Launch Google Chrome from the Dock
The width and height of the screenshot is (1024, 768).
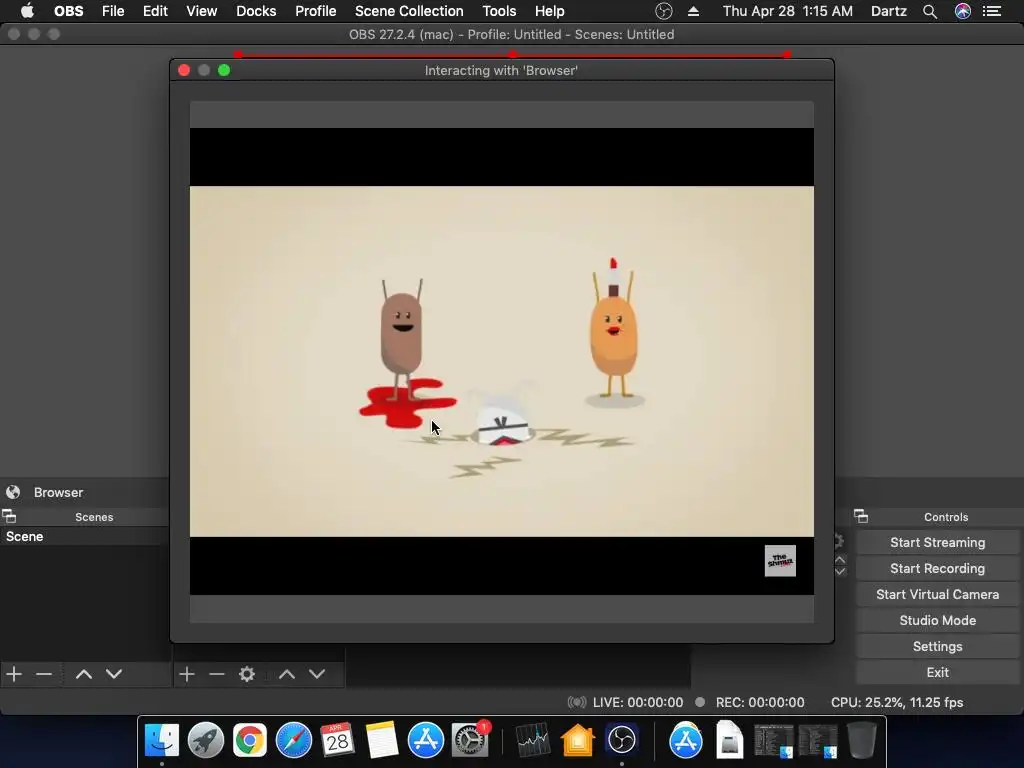pos(249,740)
